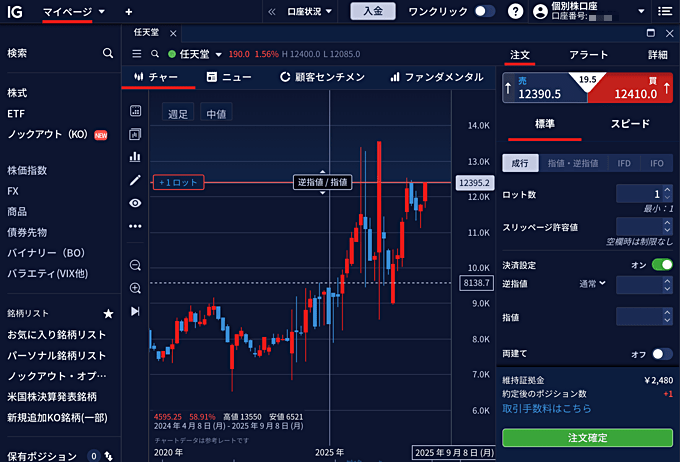Open account profile avatar icon

tap(540, 11)
